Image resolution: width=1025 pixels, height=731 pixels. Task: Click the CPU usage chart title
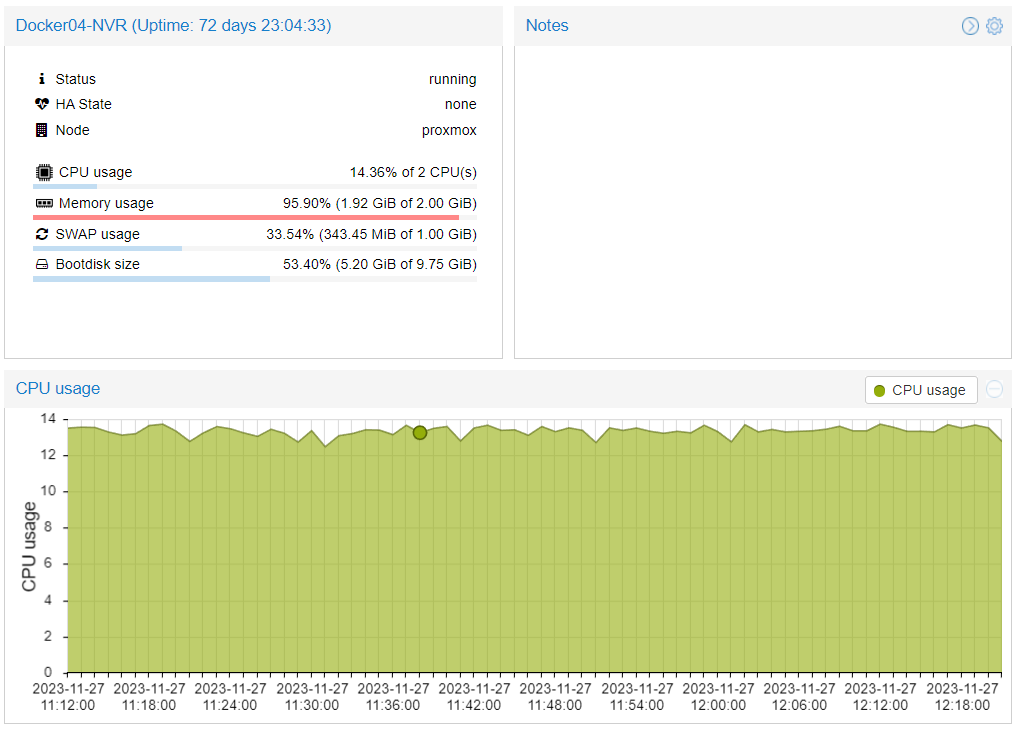coord(58,388)
